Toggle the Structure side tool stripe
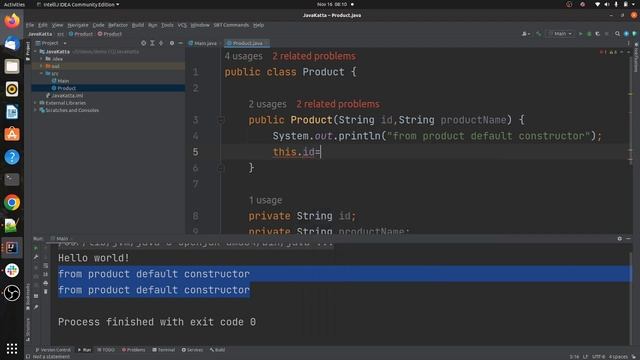640x360 pixels. pos(28,330)
